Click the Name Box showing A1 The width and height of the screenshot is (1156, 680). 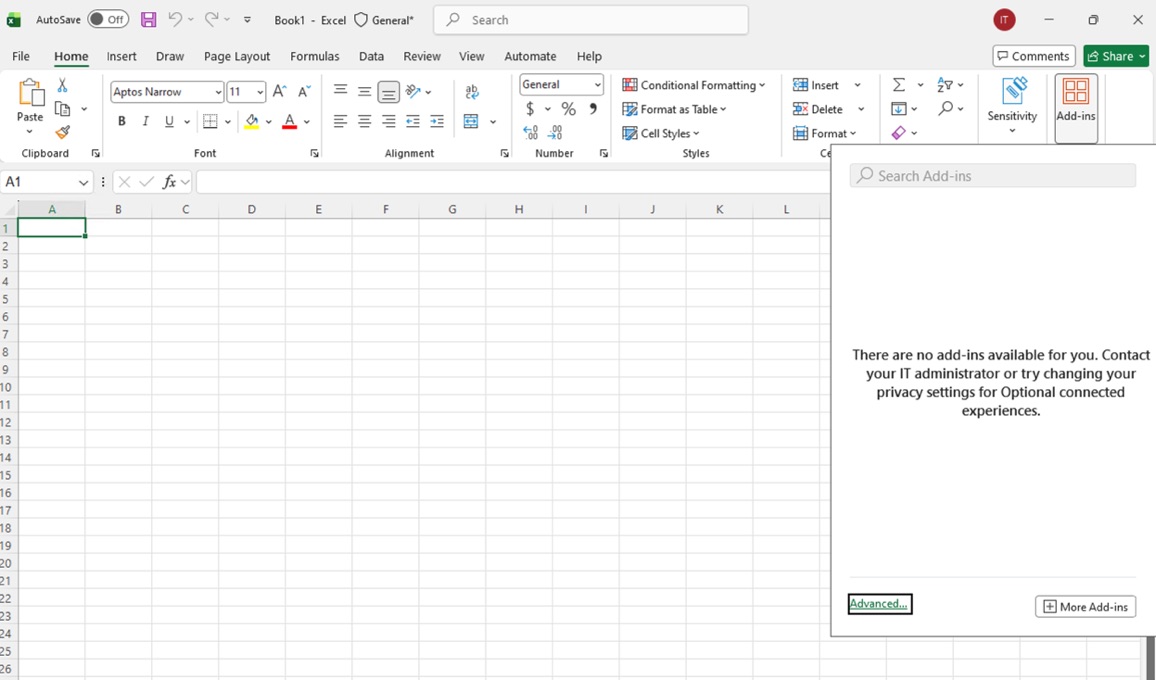(46, 181)
